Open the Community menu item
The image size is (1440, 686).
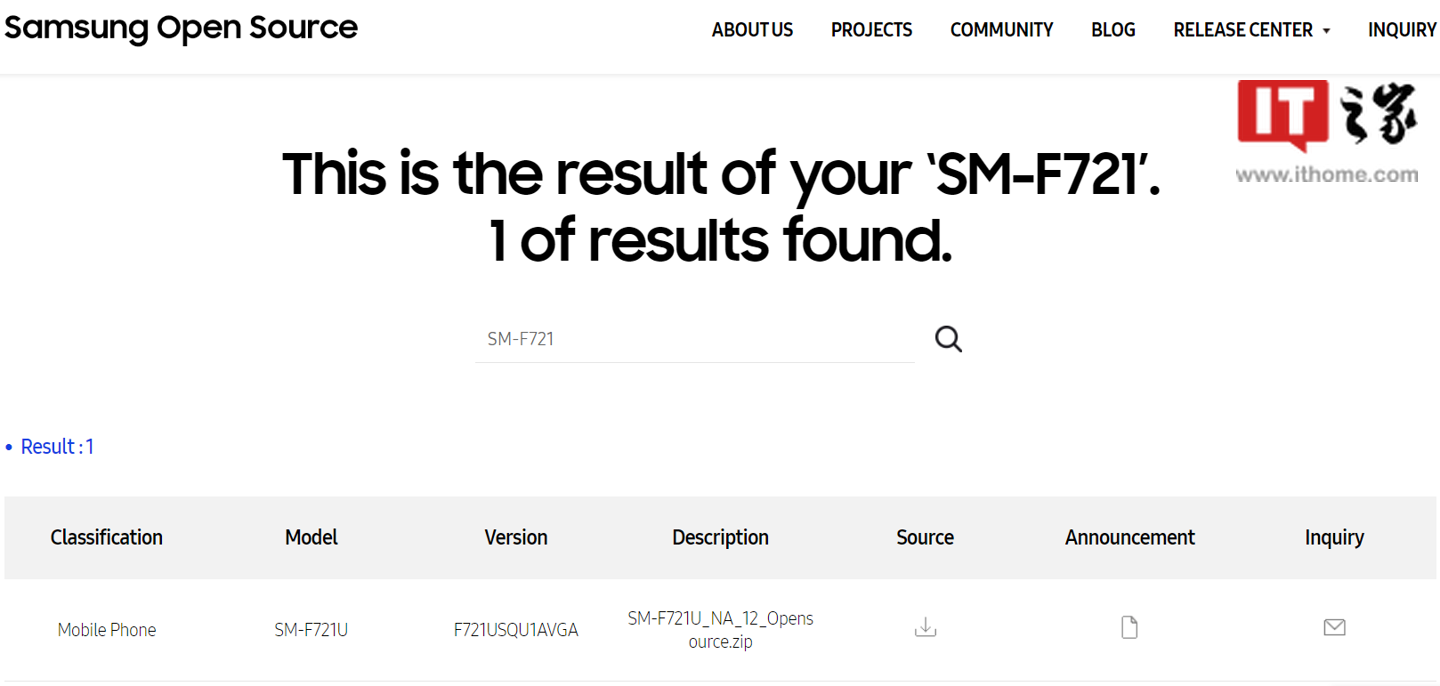pyautogui.click(x=1001, y=30)
